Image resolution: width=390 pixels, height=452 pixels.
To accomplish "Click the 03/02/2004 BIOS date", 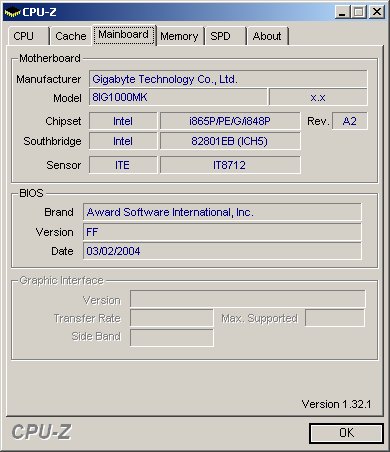I will point(222,251).
